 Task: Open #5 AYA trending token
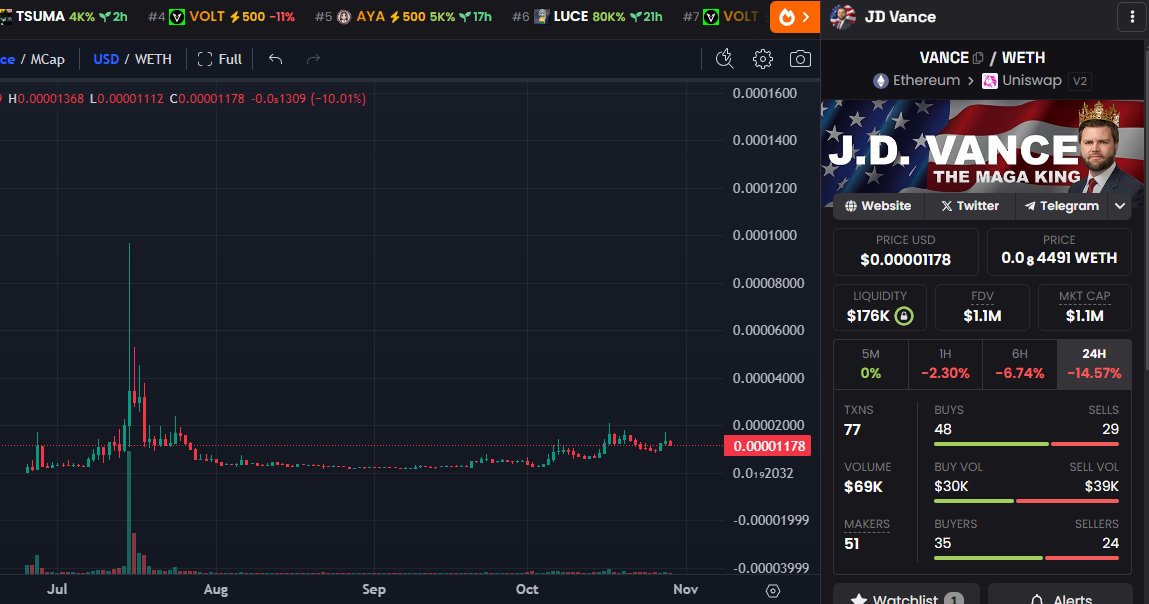click(x=403, y=16)
